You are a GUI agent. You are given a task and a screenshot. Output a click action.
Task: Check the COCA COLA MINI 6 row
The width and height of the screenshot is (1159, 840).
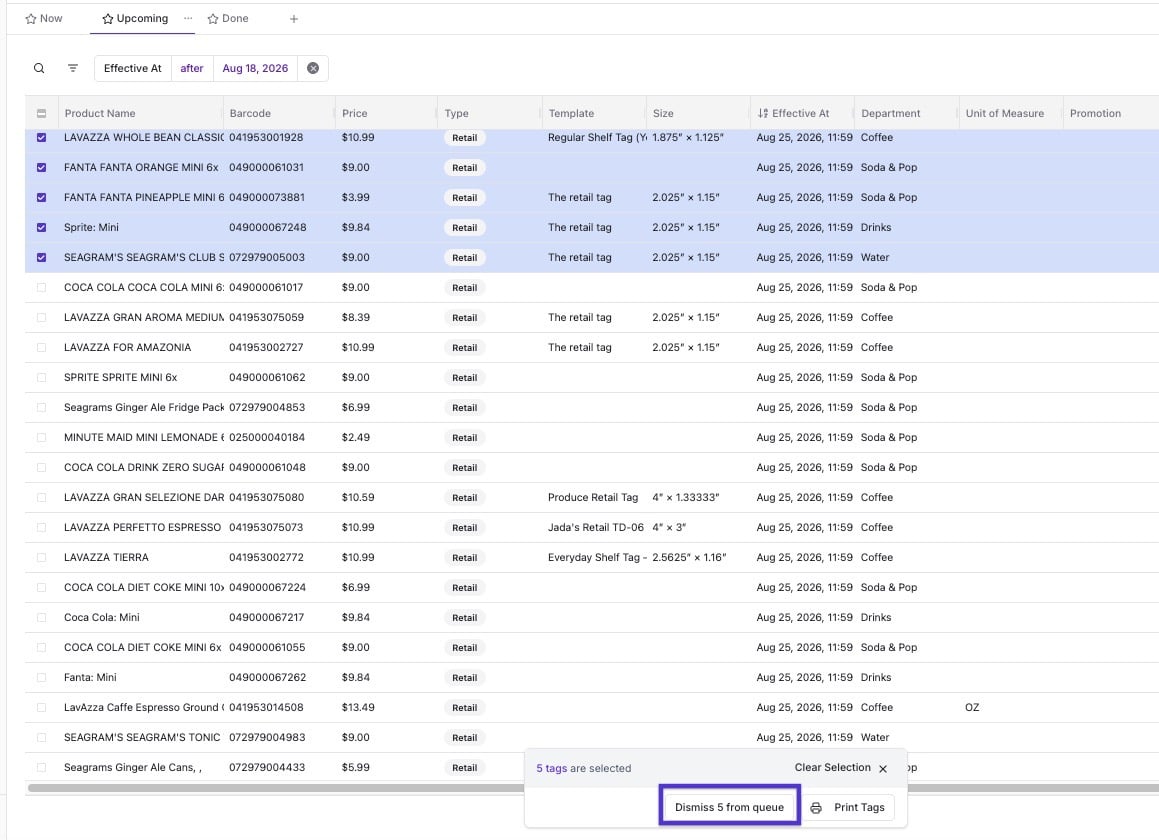41,288
